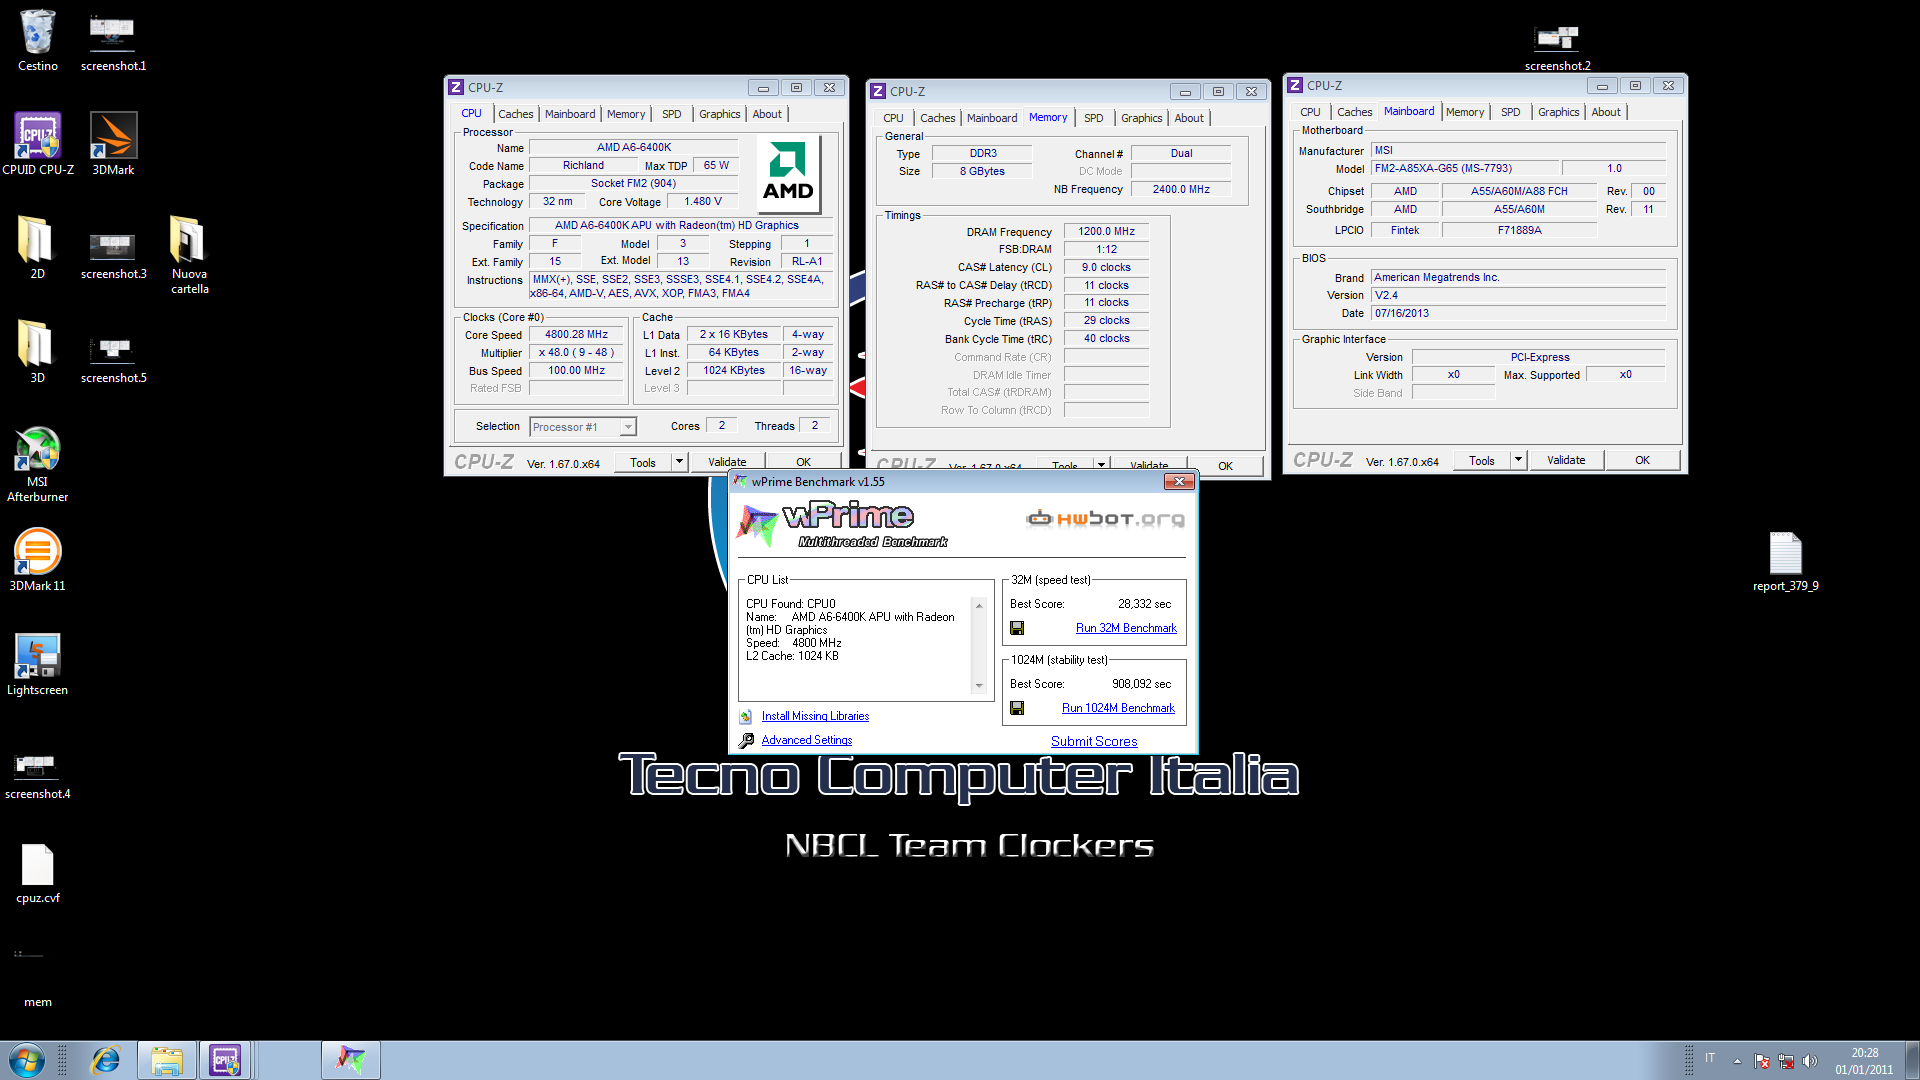Viewport: 1920px width, 1080px height.
Task: Click Validate in the left CPU-Z window
Action: tap(727, 462)
